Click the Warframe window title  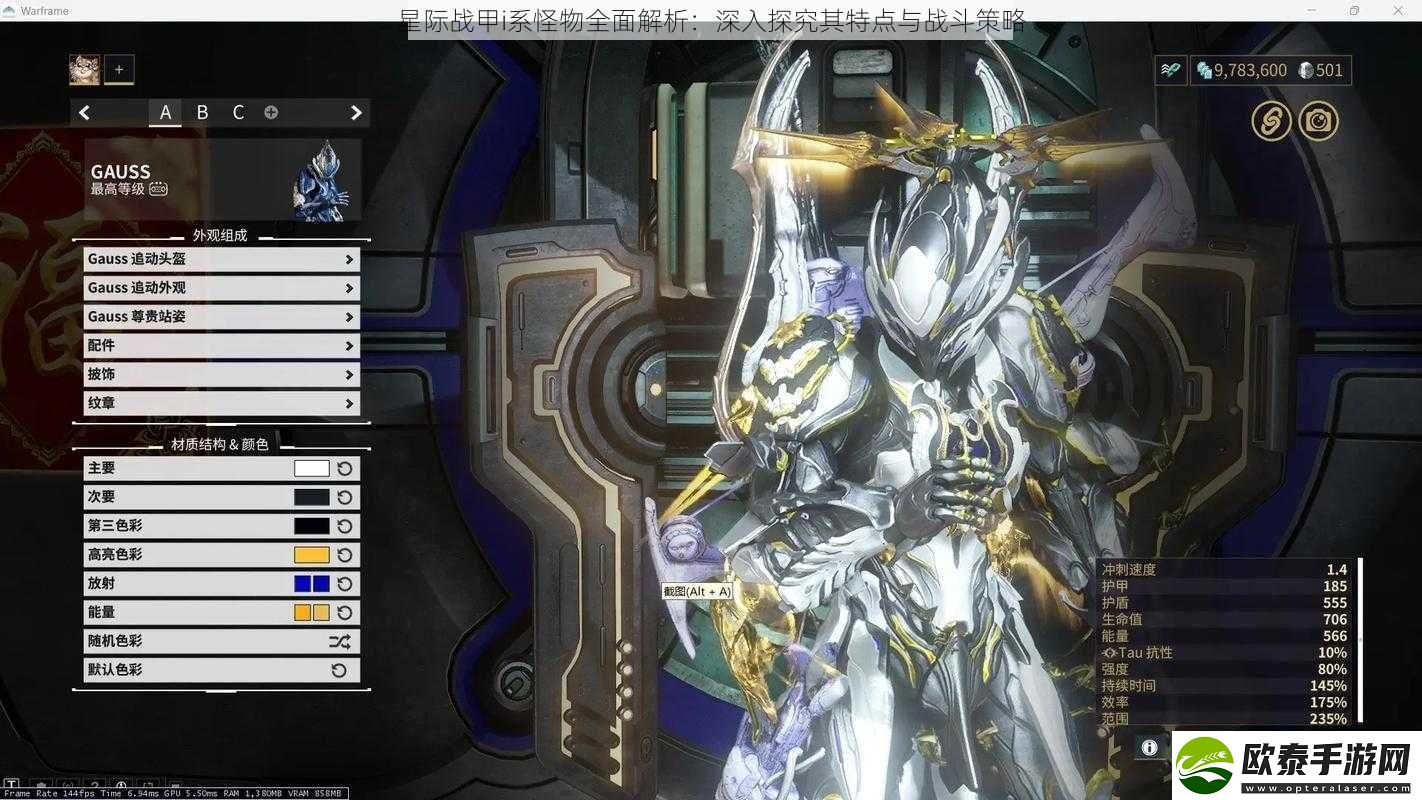coord(45,10)
